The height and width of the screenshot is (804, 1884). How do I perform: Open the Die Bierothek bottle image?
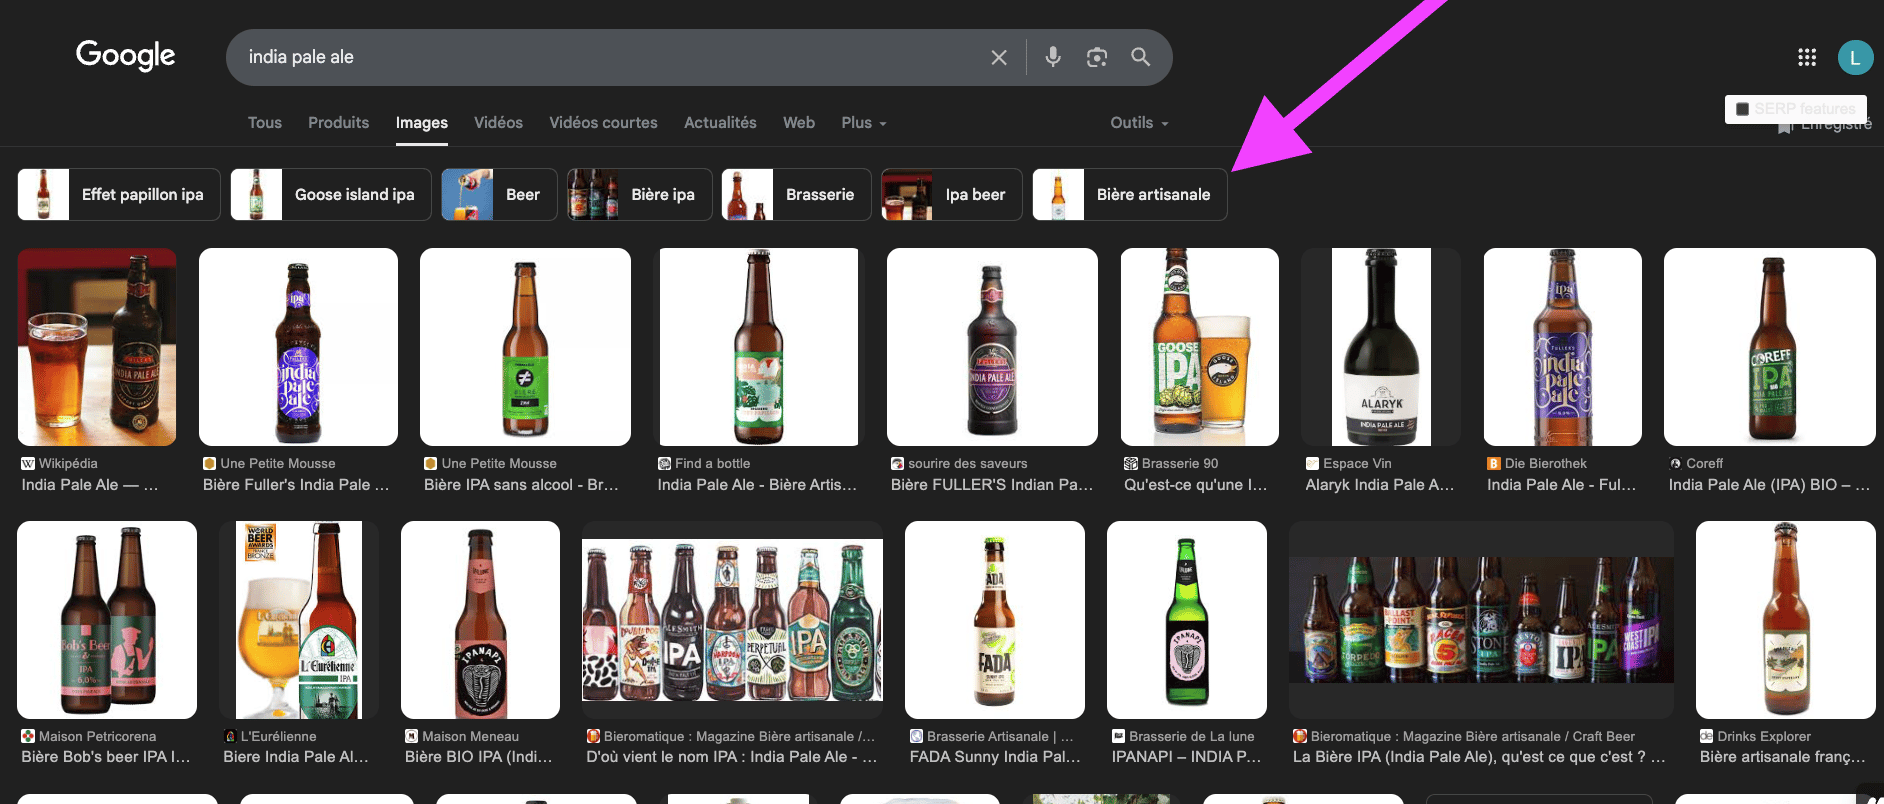click(1563, 347)
